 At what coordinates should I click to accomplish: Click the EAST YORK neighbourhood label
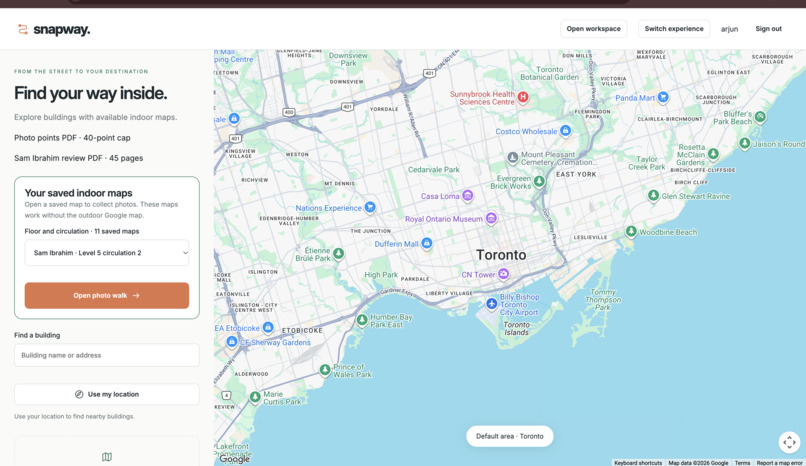[576, 174]
